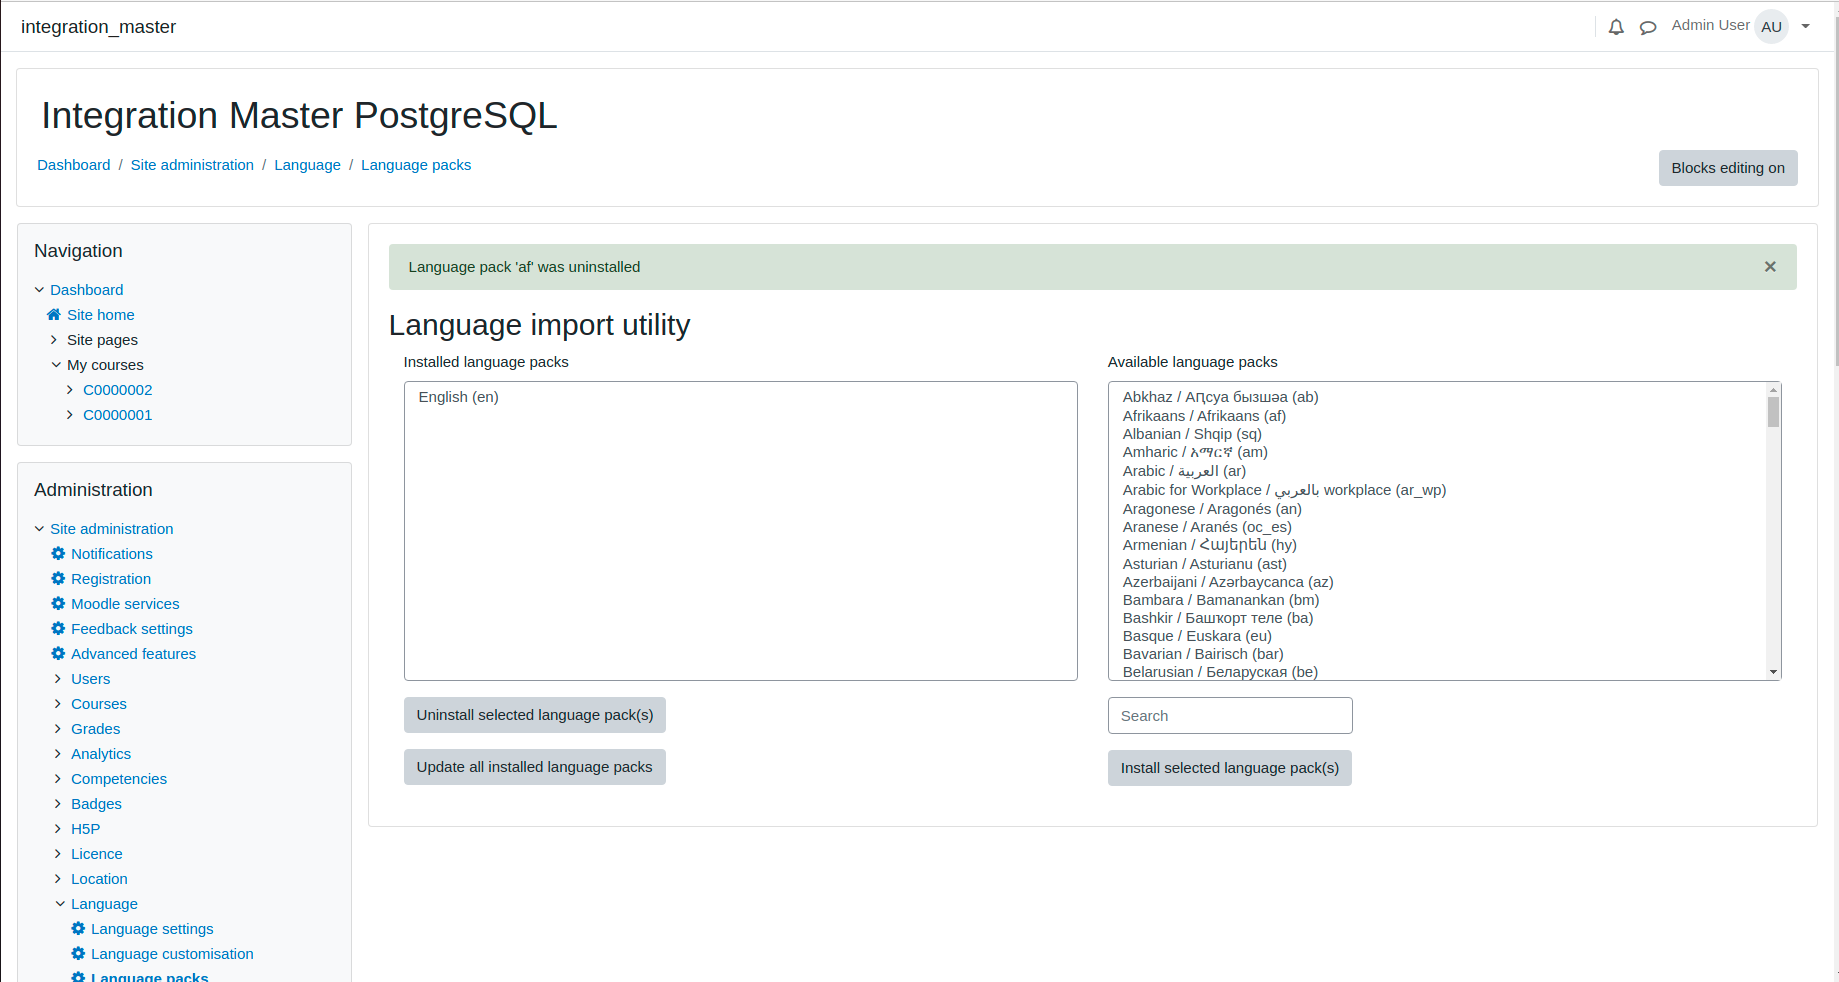The width and height of the screenshot is (1839, 982).
Task: Expand the Badges admin node
Action: [58, 804]
